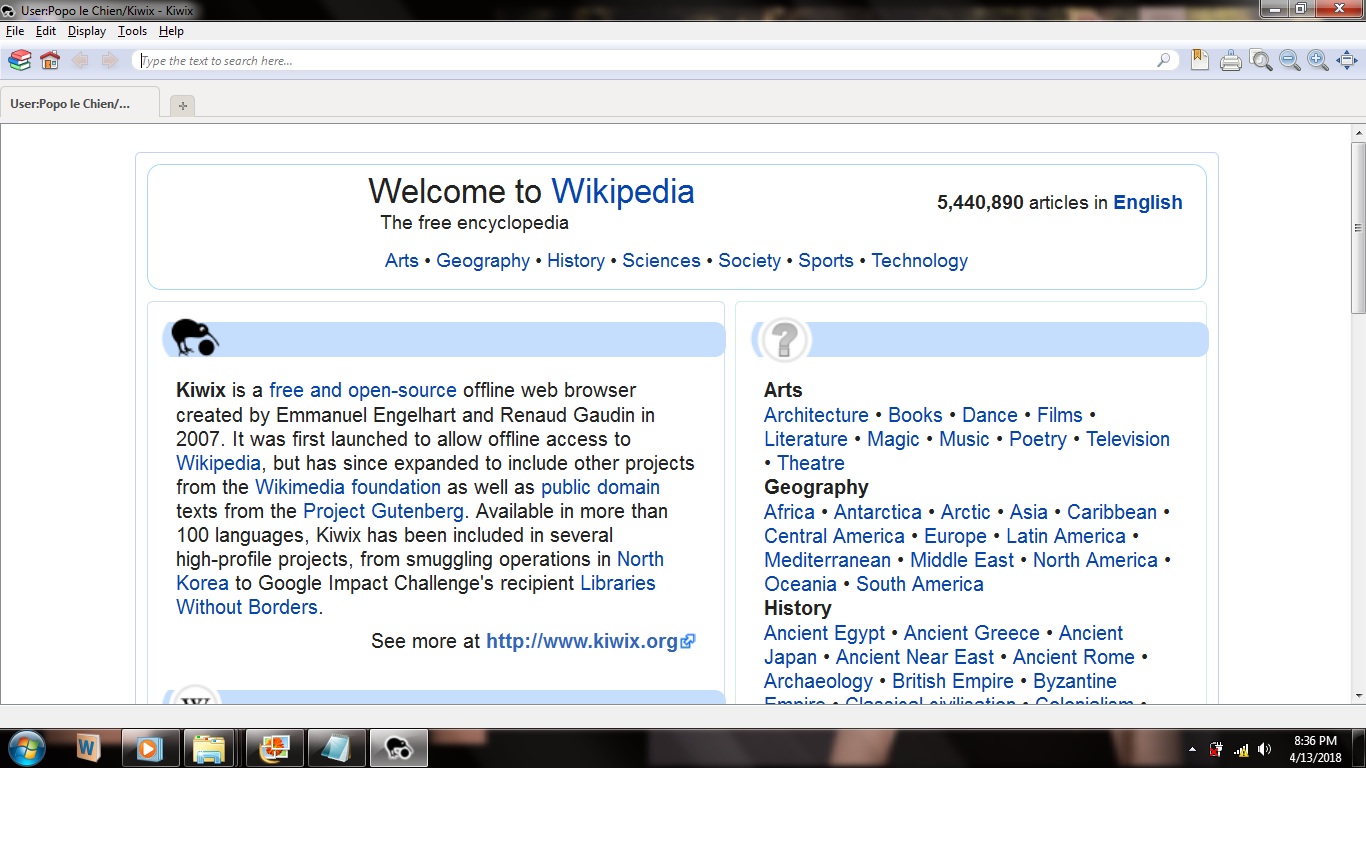Toggle fullscreen mode icon
Image resolution: width=1366 pixels, height=868 pixels.
point(1347,61)
